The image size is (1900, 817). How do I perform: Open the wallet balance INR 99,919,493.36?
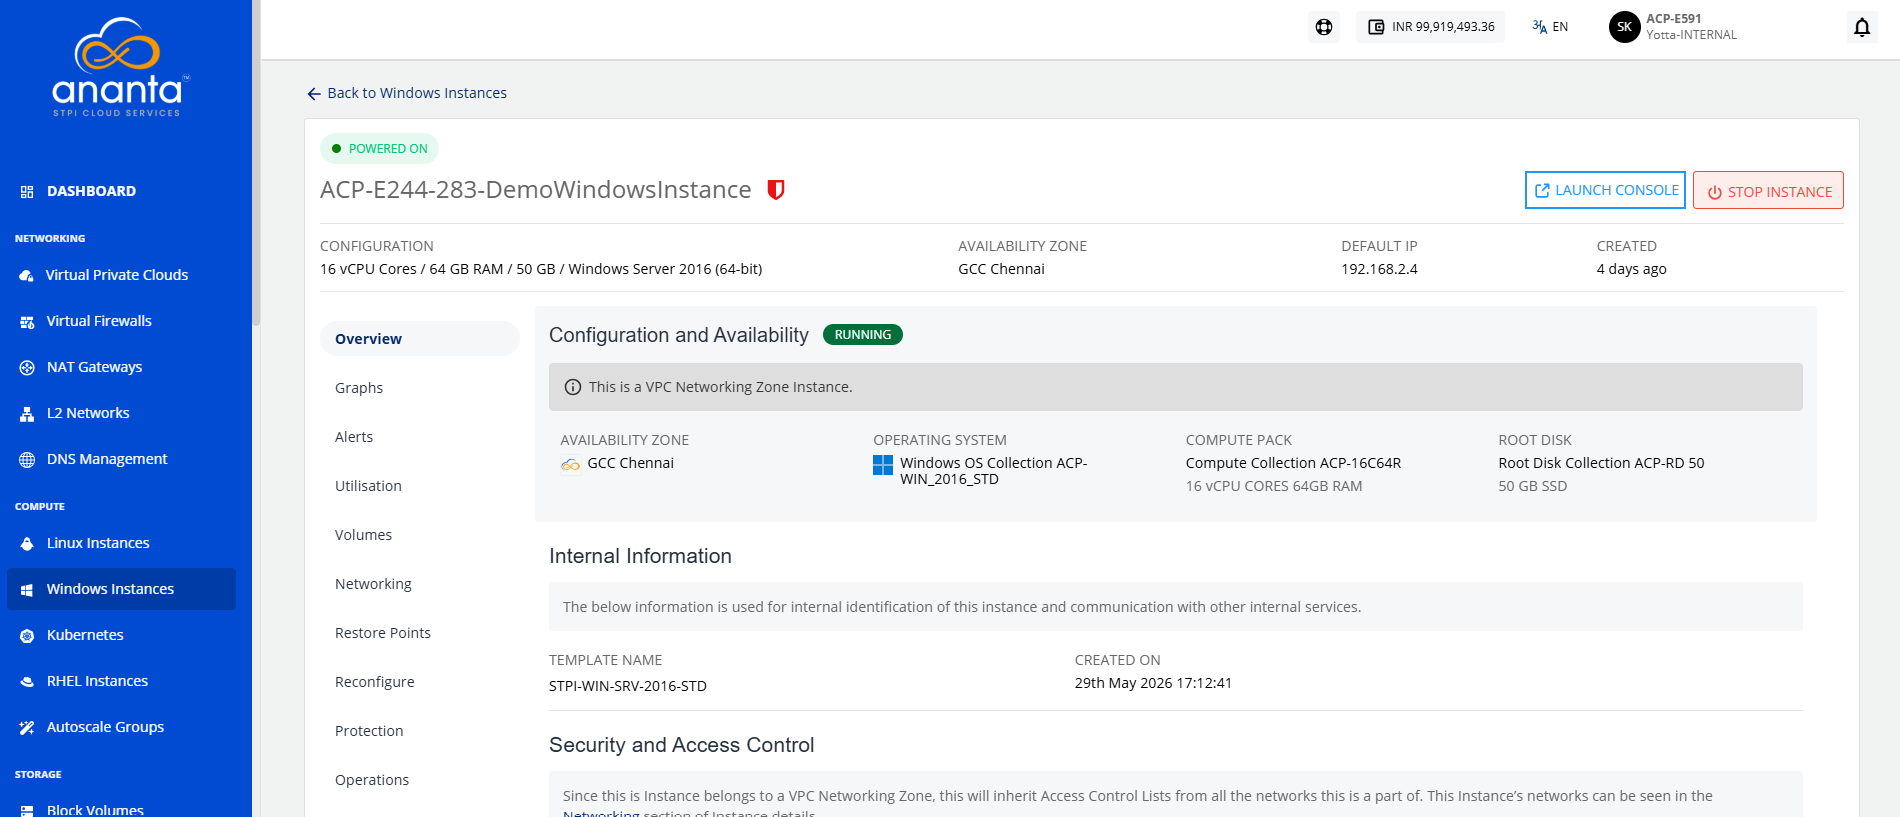[1431, 27]
